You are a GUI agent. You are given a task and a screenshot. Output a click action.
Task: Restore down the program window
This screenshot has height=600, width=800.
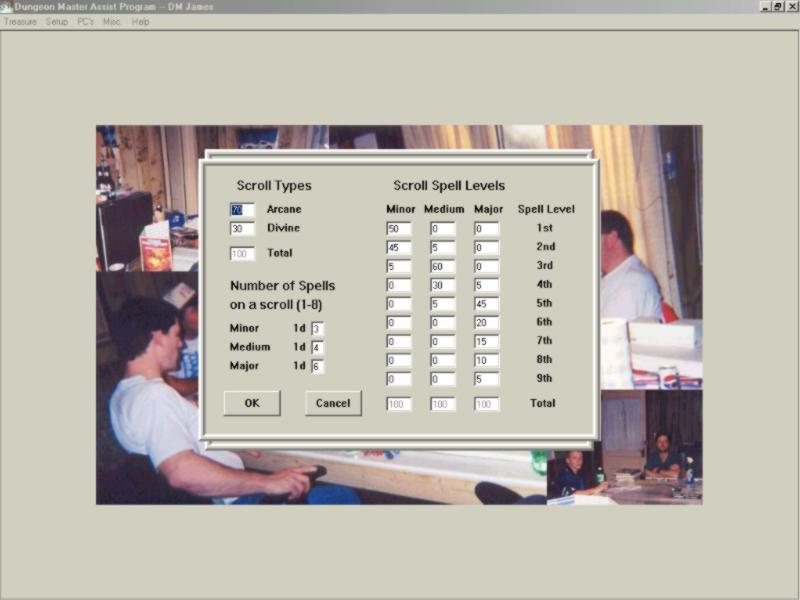pos(778,6)
